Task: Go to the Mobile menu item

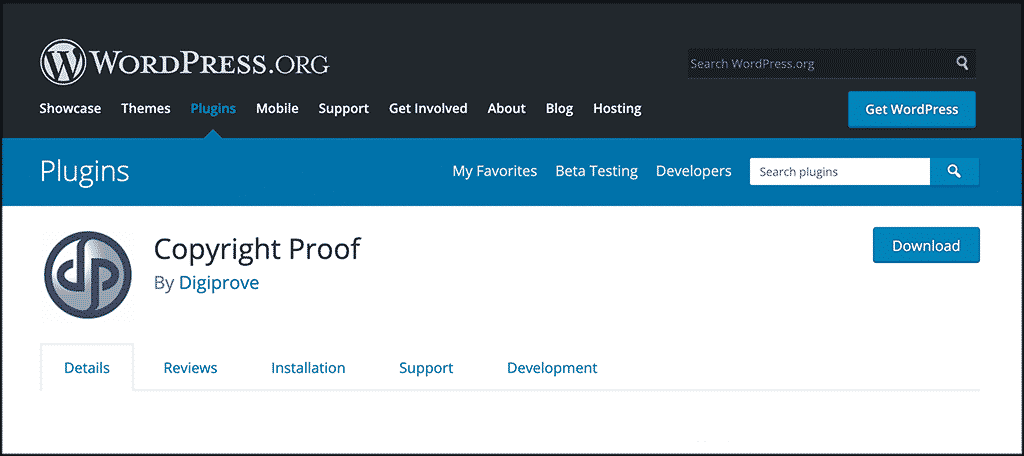Action: pos(277,108)
